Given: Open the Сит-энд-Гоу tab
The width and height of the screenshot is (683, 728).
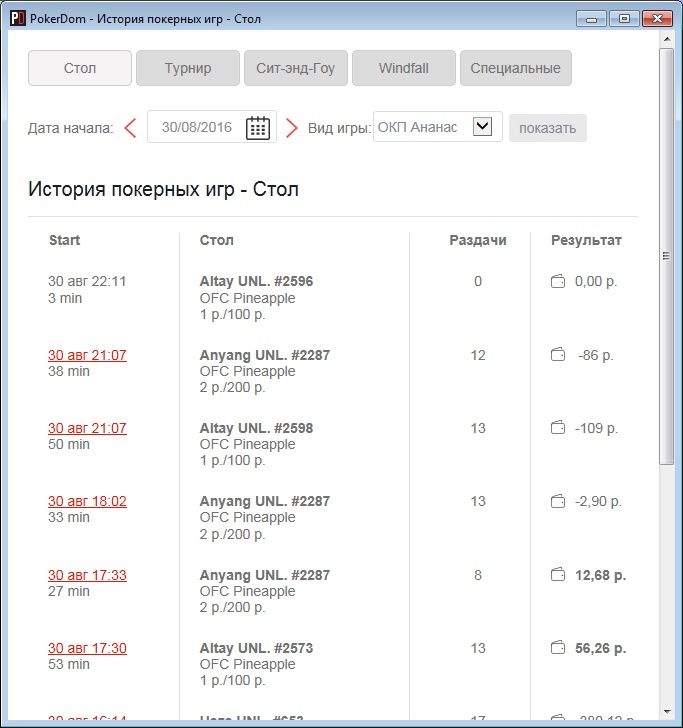Looking at the screenshot, I should pos(296,68).
